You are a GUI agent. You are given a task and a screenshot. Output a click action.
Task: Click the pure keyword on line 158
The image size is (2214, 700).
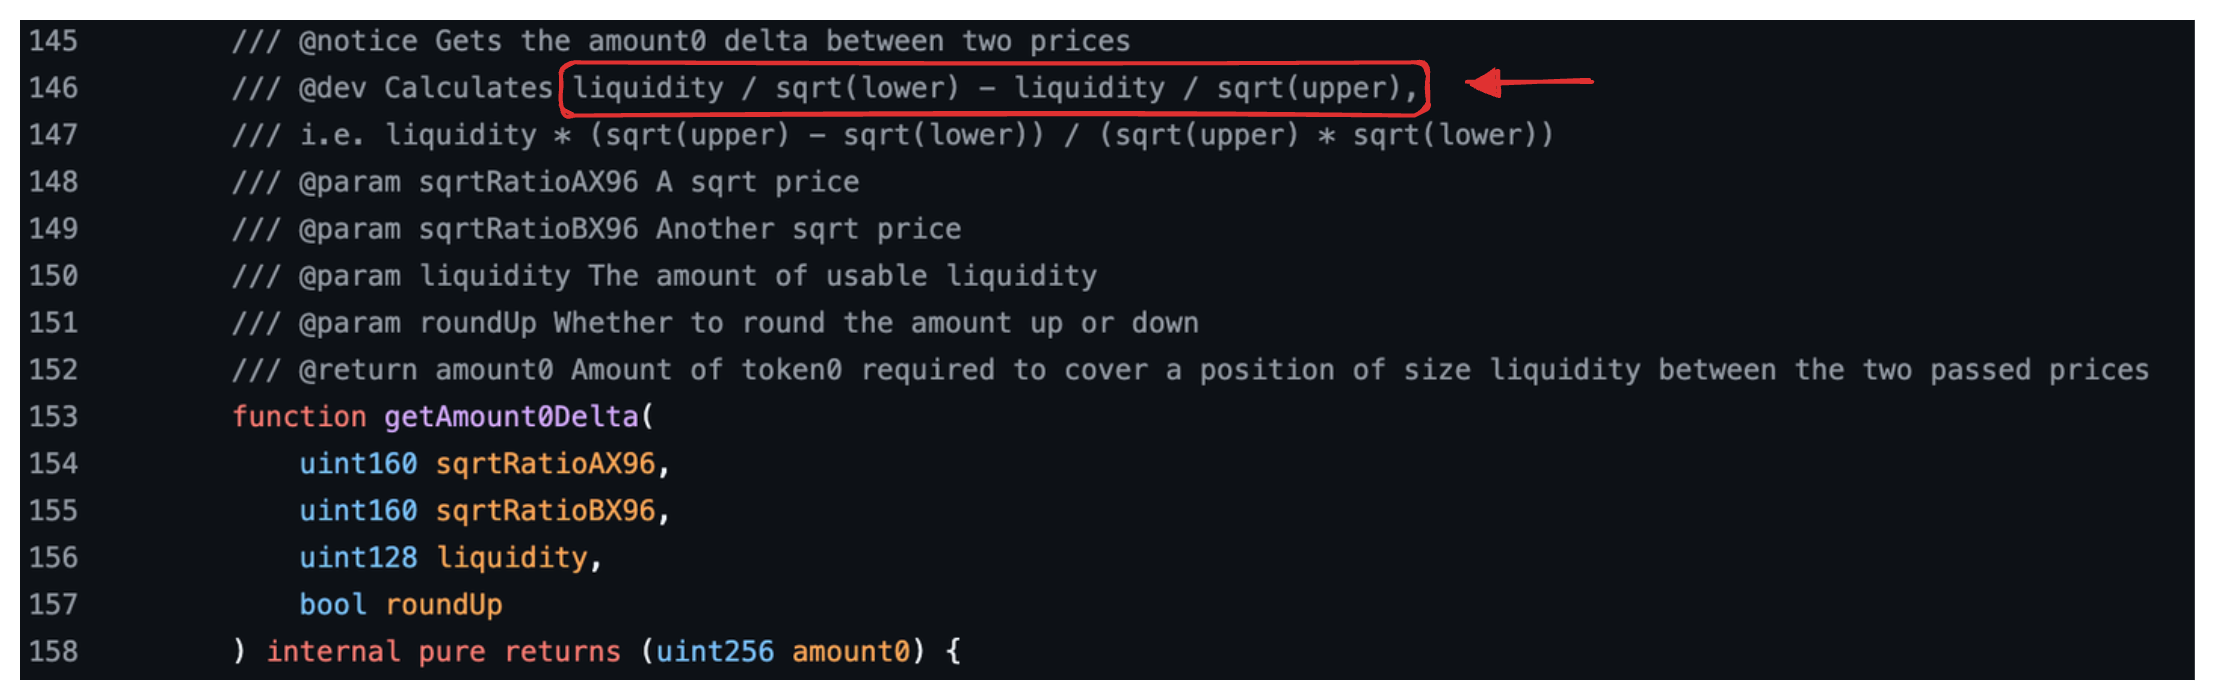pos(451,651)
